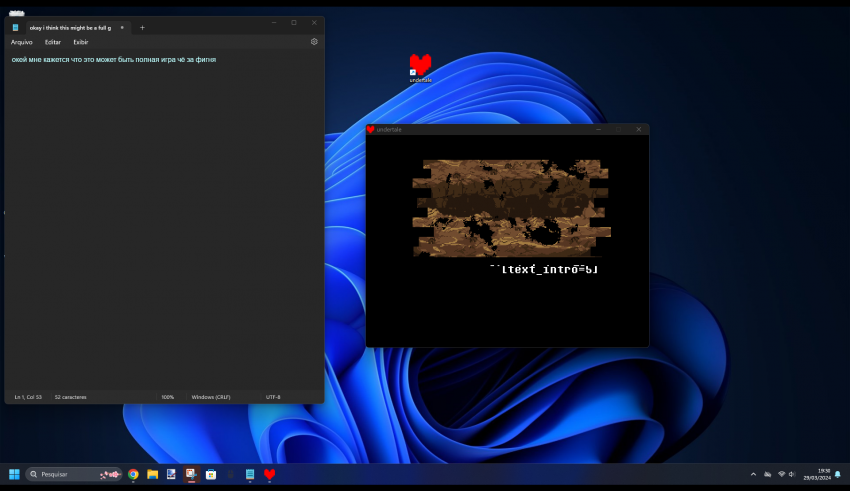Click the brown intro image in undertale window
Image resolution: width=850 pixels, height=491 pixels.
(511, 208)
